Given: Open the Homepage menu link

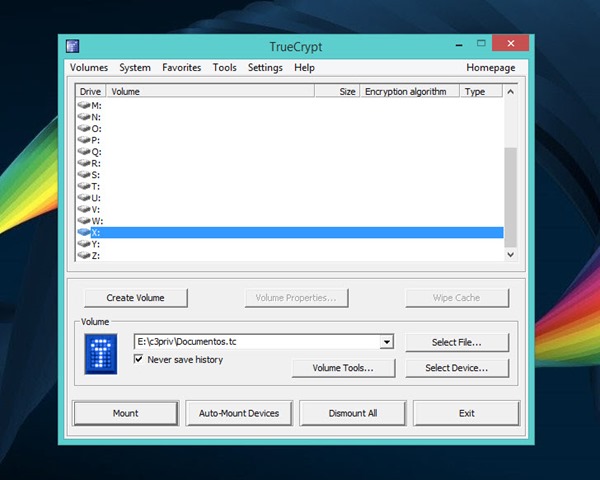Looking at the screenshot, I should (x=491, y=68).
